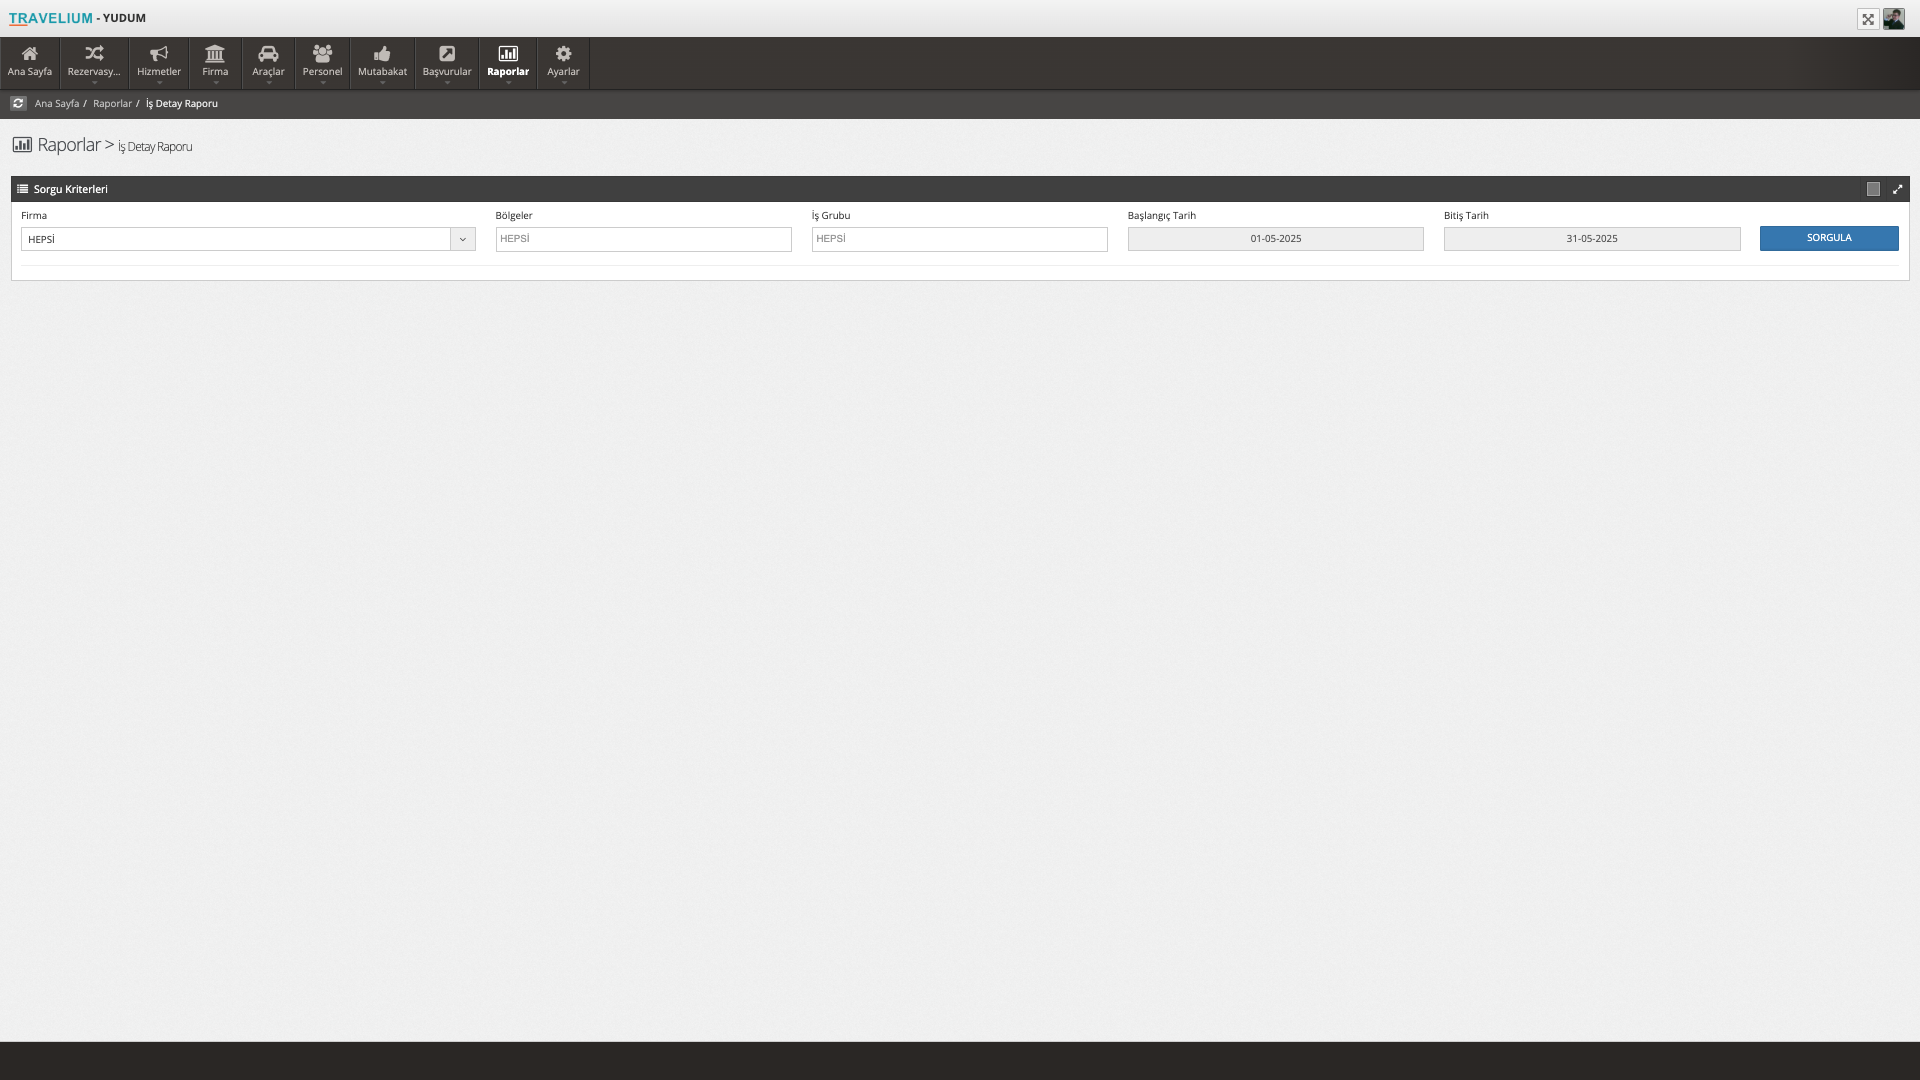1920x1080 pixels.
Task: Maximize the Sorgu Kriterleri panel
Action: [x=1897, y=189]
